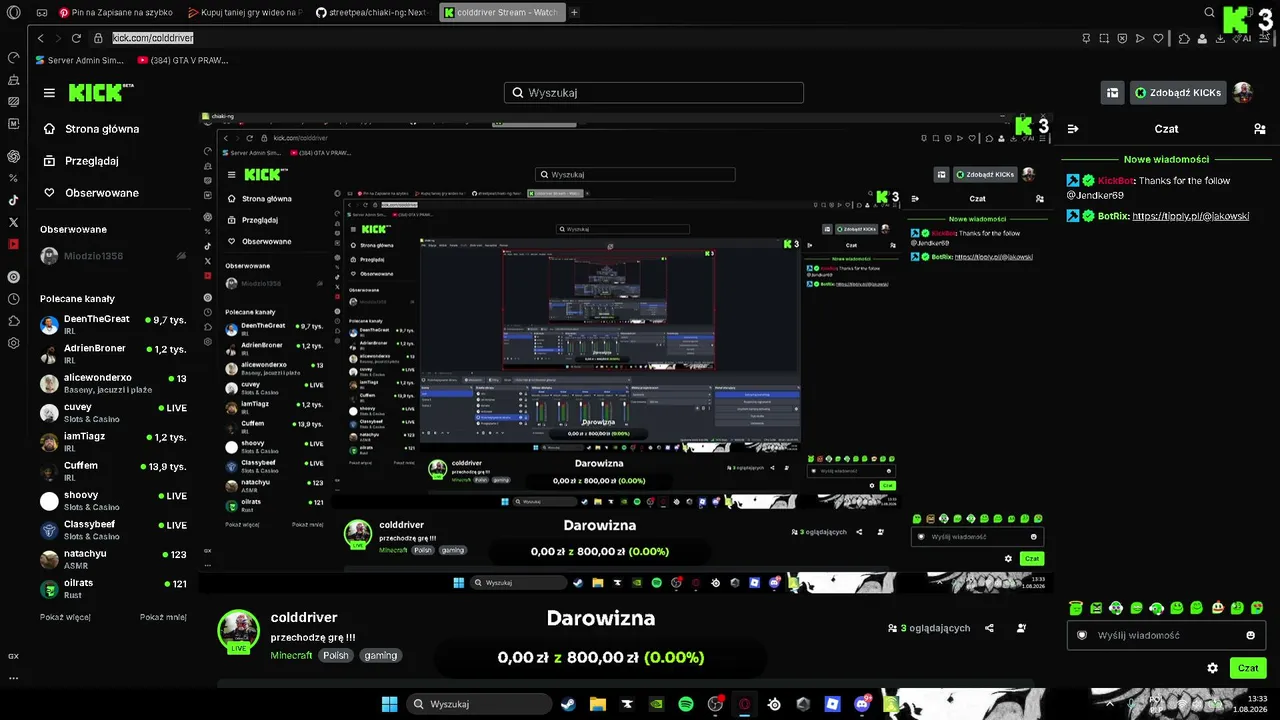
Task: Open colddriver streamer avatar with LIVE badge
Action: (239, 631)
